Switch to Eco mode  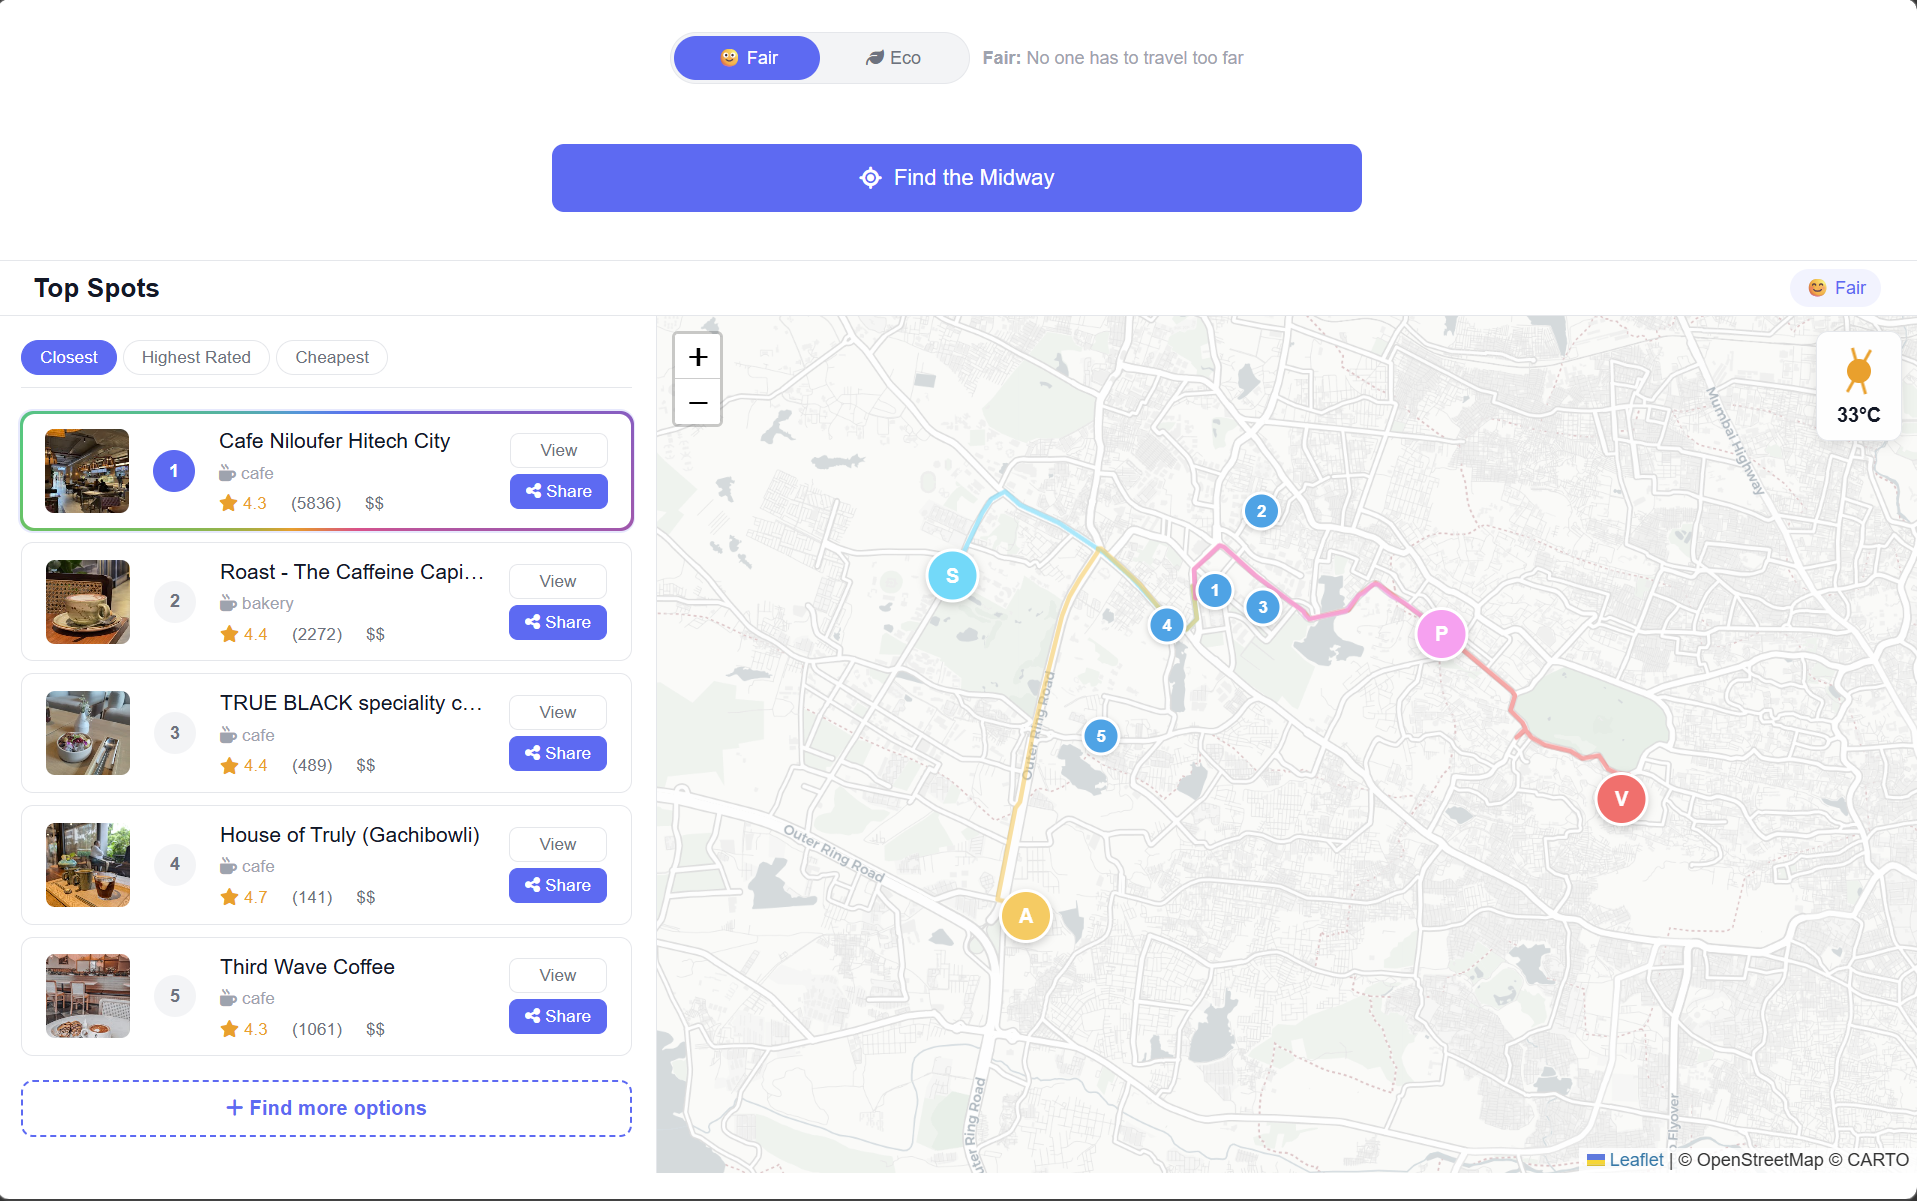pos(893,58)
